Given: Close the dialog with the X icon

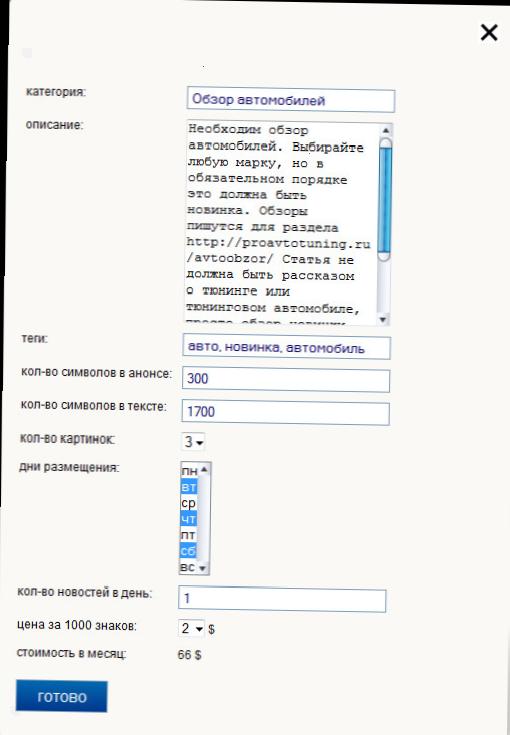Looking at the screenshot, I should coord(489,32).
